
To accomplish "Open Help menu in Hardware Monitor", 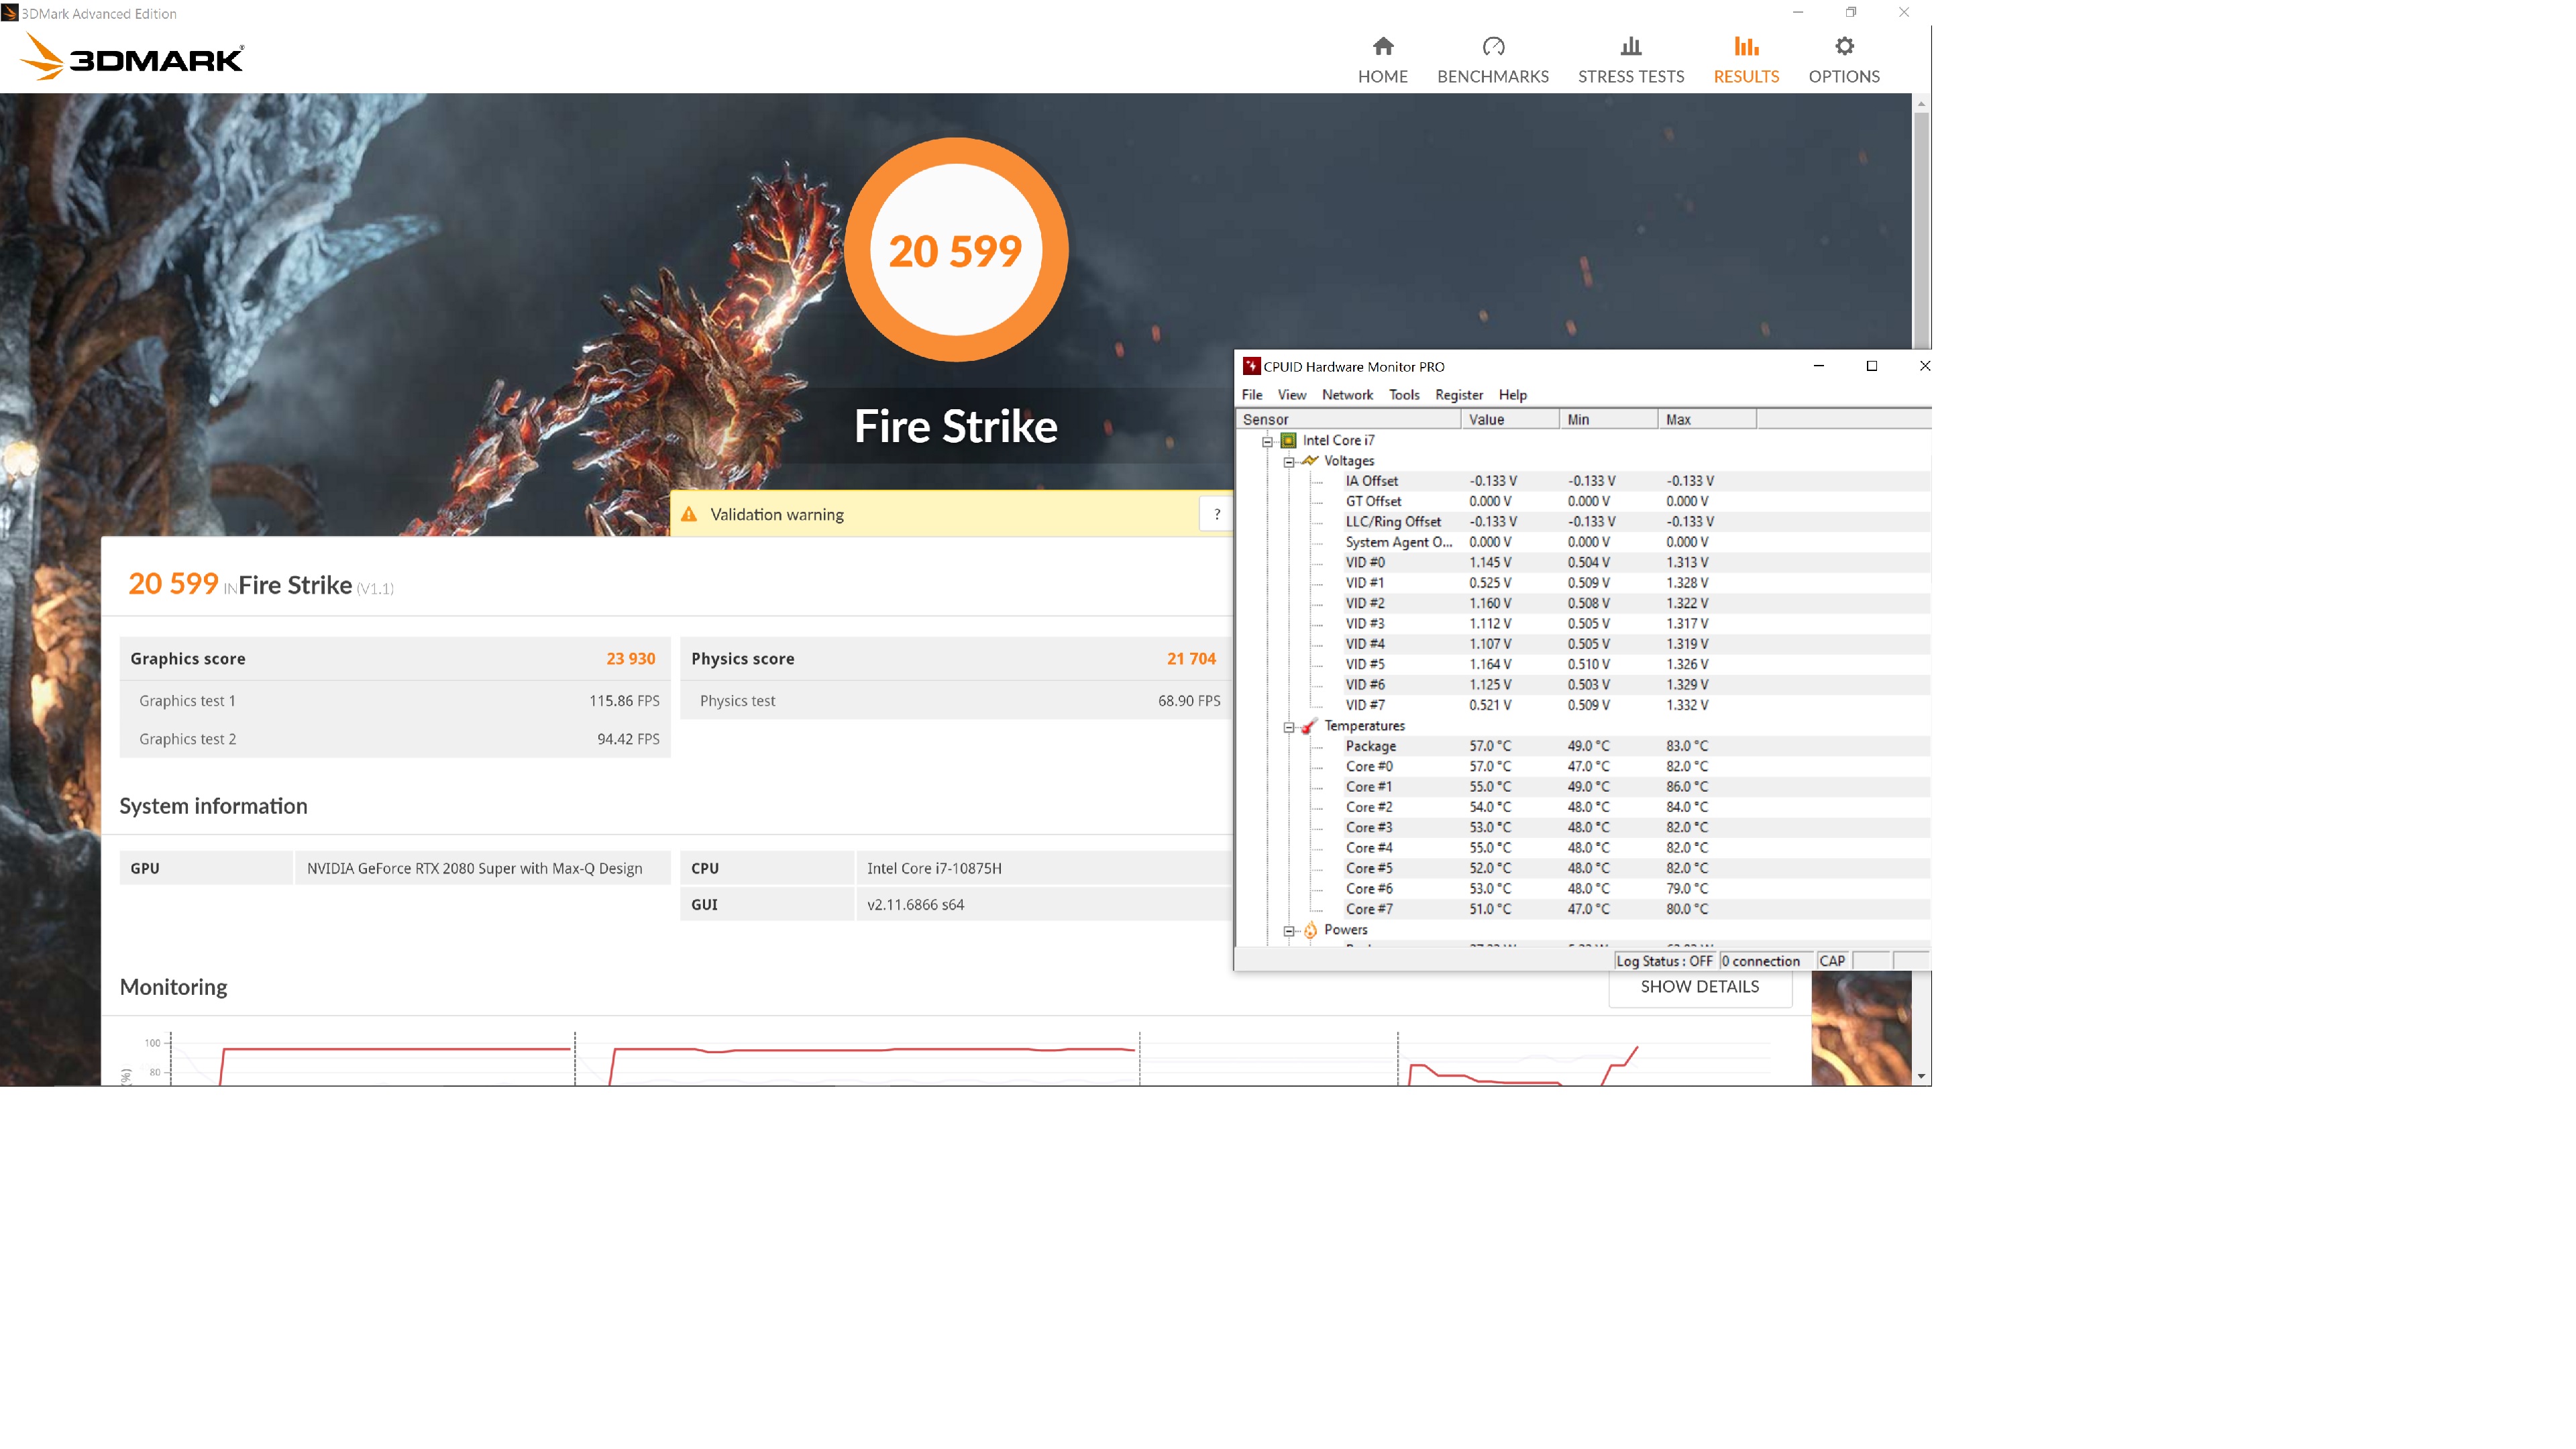I will click(x=1512, y=395).
